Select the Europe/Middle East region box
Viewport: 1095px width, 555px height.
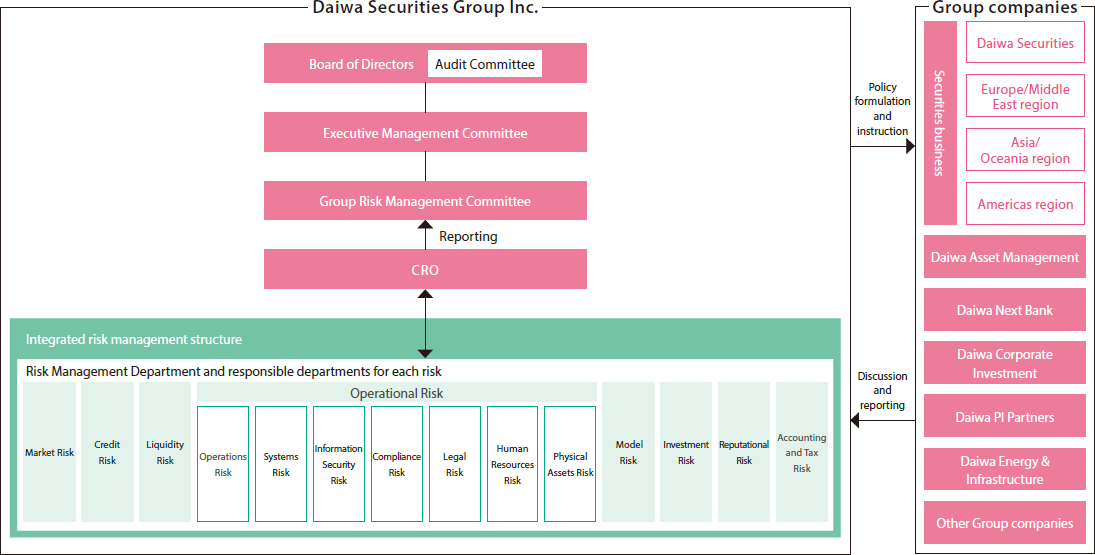pyautogui.click(x=1025, y=96)
